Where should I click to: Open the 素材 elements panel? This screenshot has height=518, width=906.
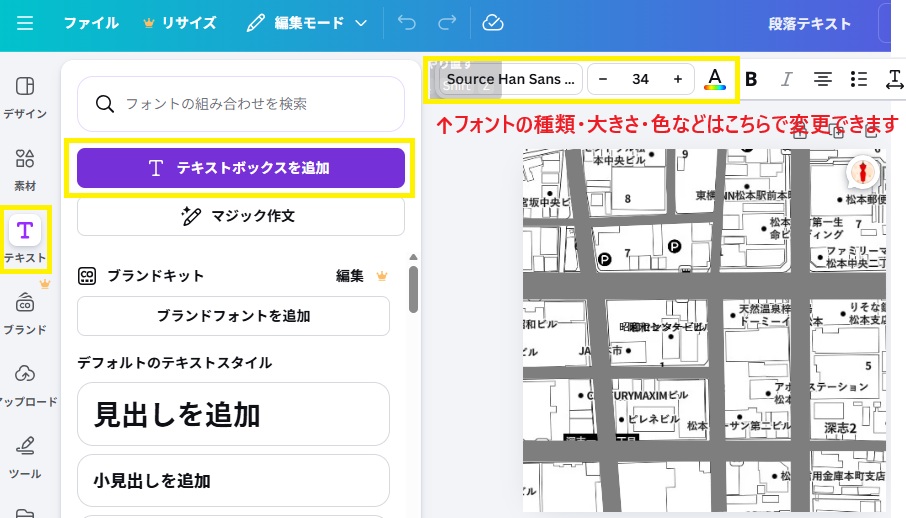click(25, 168)
